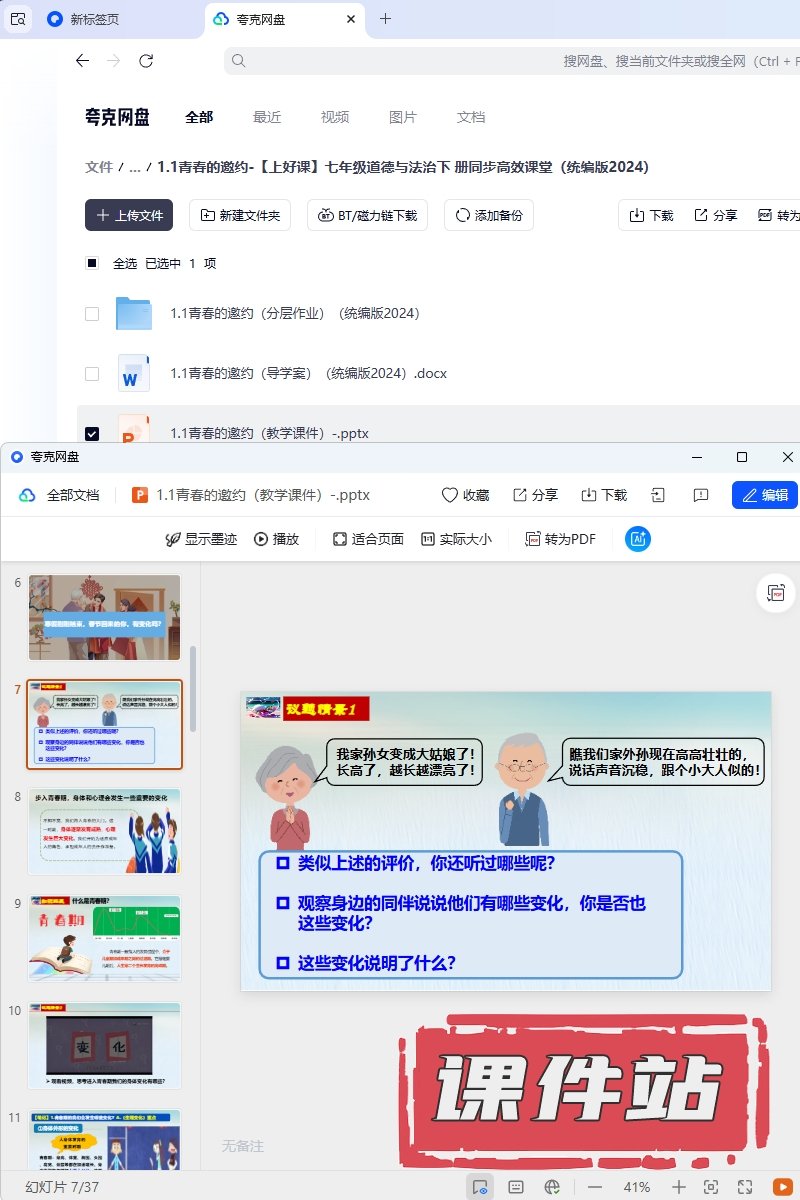
Task: Click the zoom out minus icon
Action: (595, 1187)
